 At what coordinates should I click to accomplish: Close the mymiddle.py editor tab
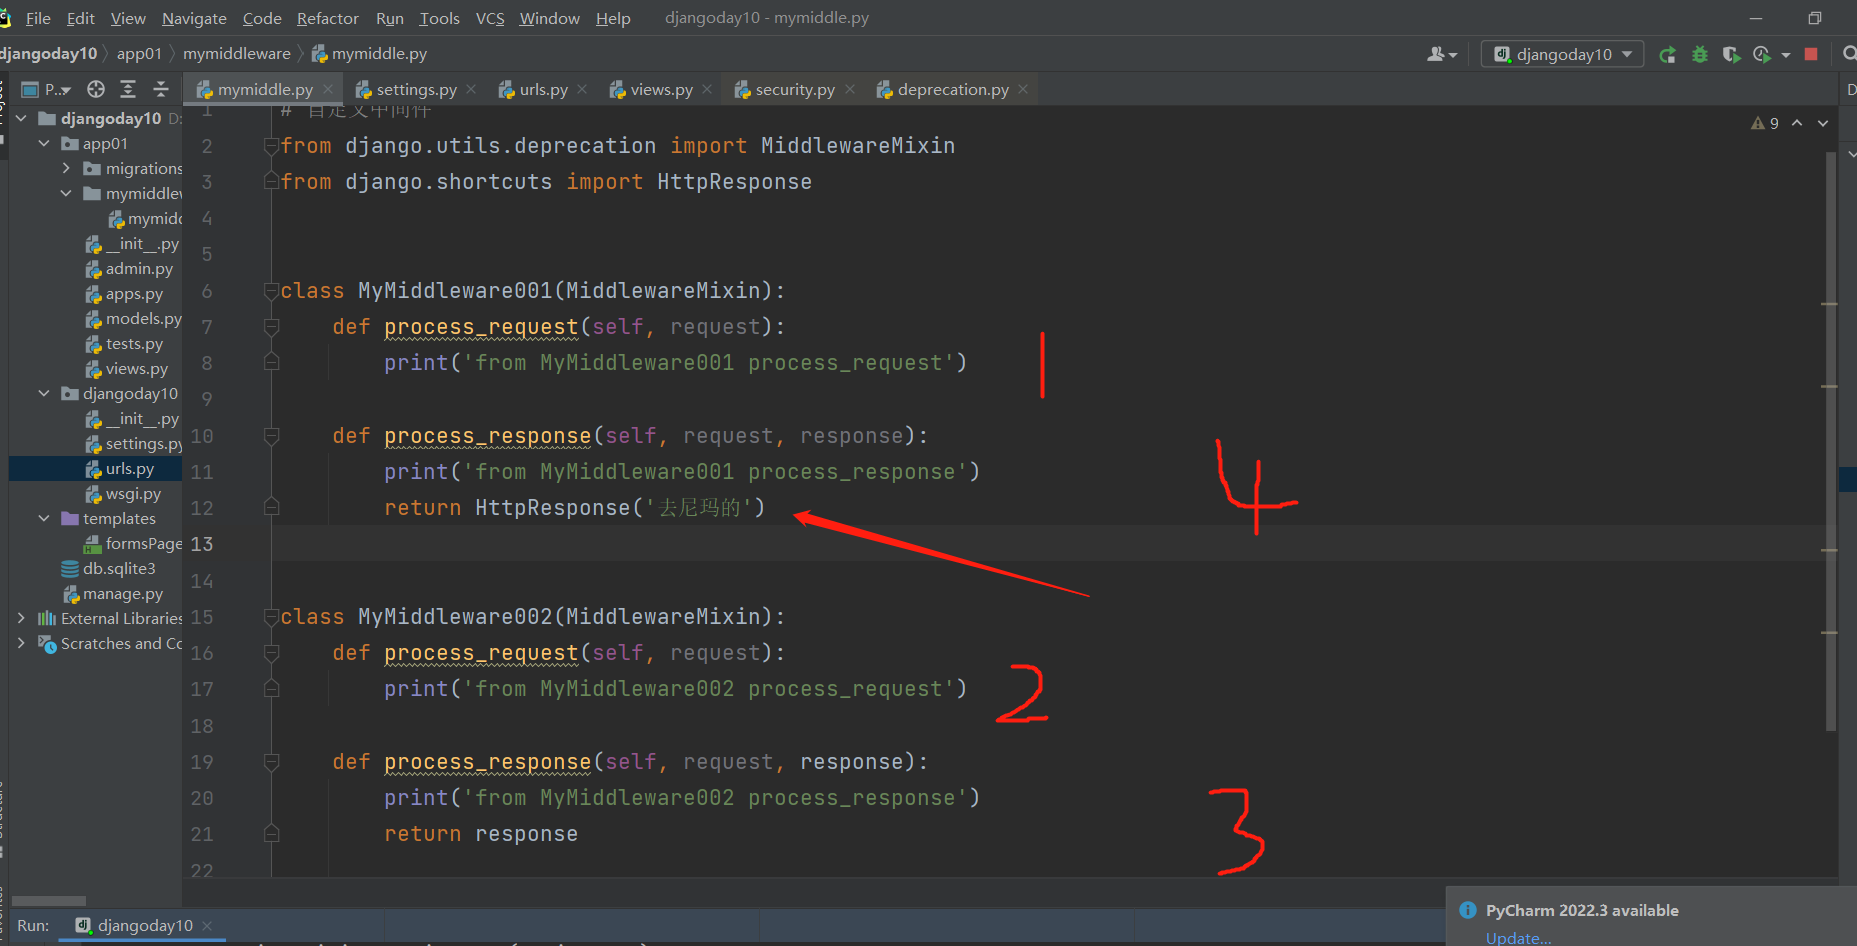328,89
